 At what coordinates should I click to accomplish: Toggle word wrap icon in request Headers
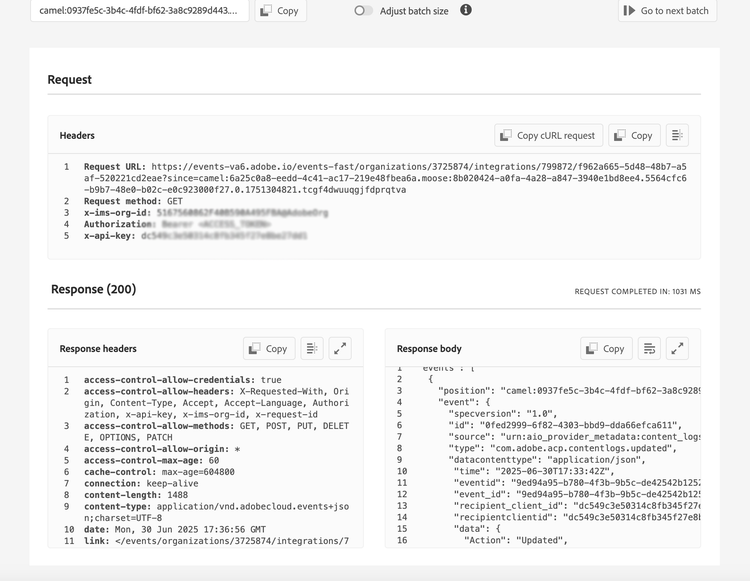click(x=677, y=135)
